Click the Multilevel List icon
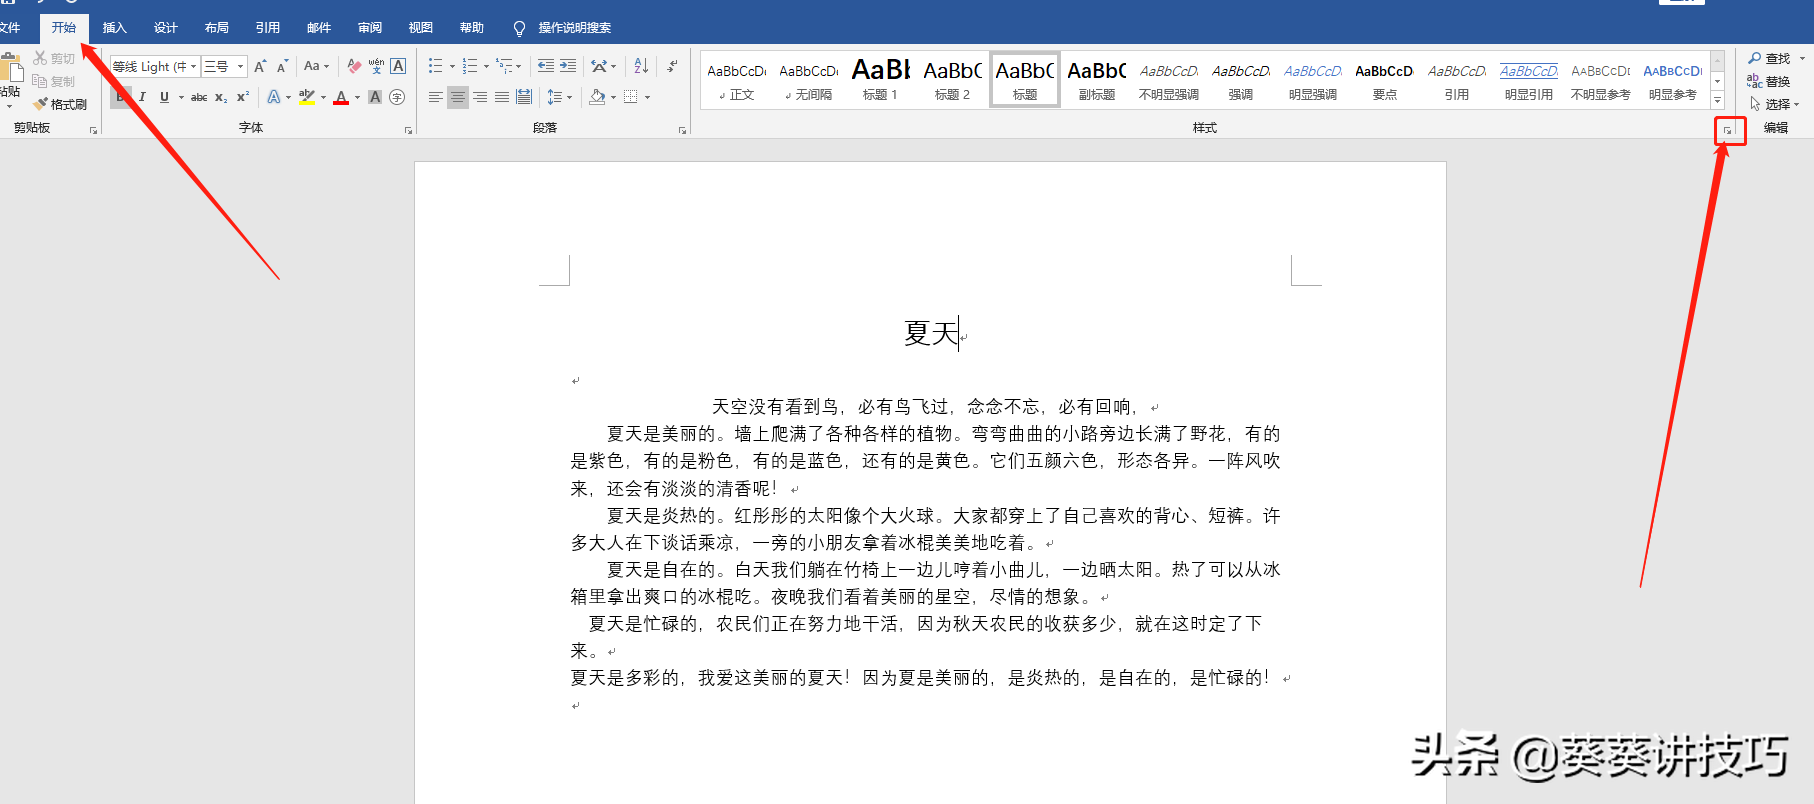Screen dimensions: 1814x804 [505, 66]
